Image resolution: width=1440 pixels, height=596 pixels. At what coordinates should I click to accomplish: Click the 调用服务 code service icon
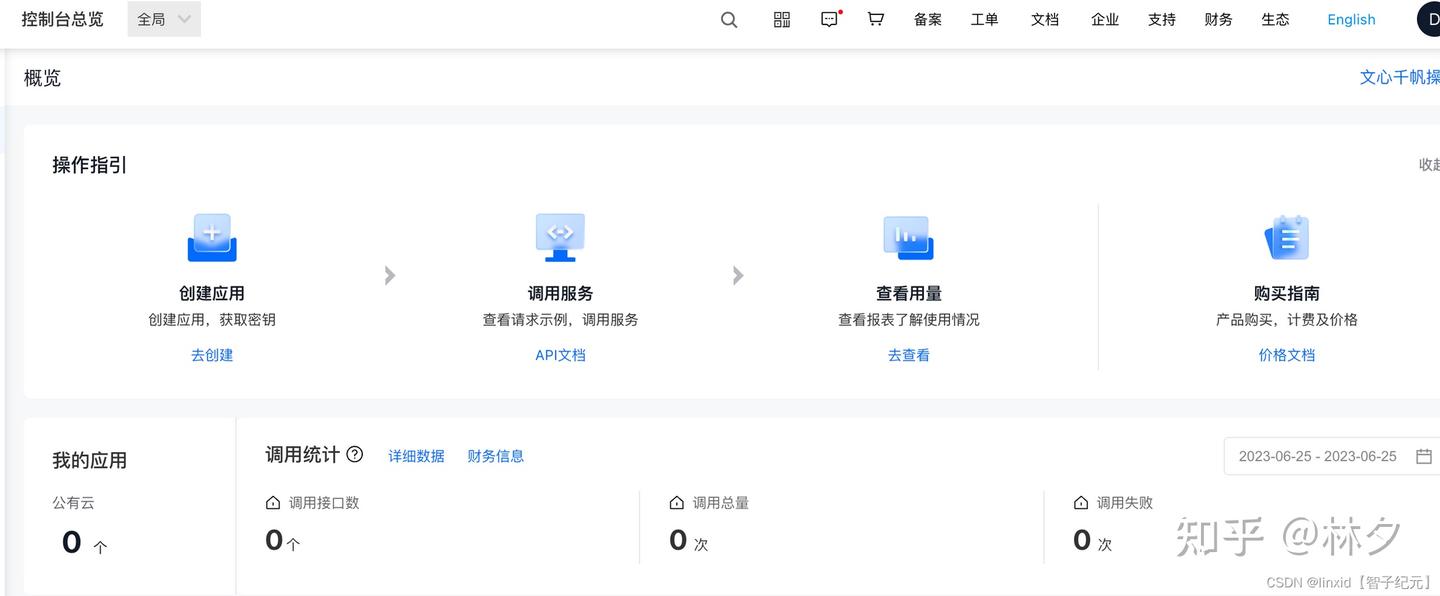[x=560, y=237]
